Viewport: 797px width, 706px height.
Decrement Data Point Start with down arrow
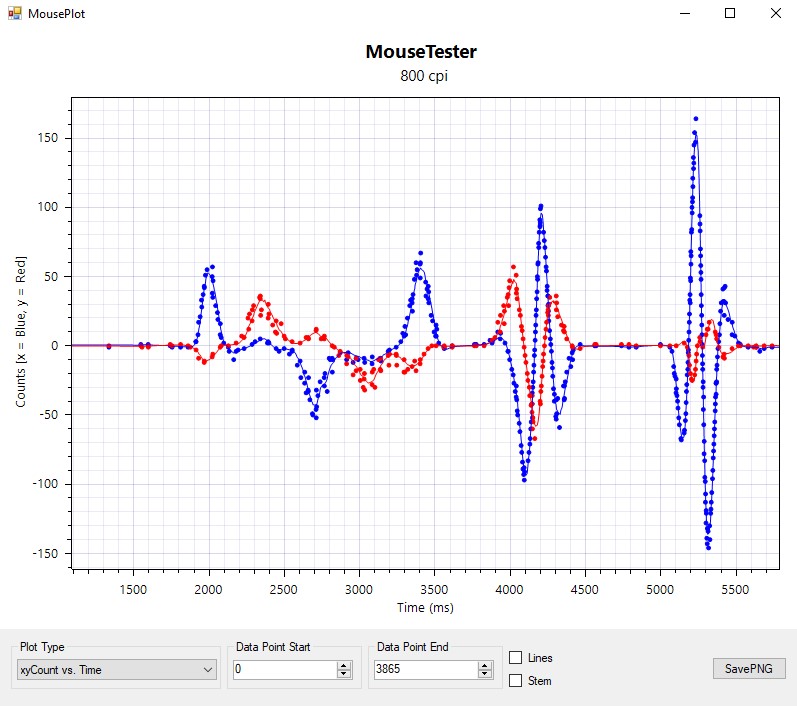pos(342,674)
